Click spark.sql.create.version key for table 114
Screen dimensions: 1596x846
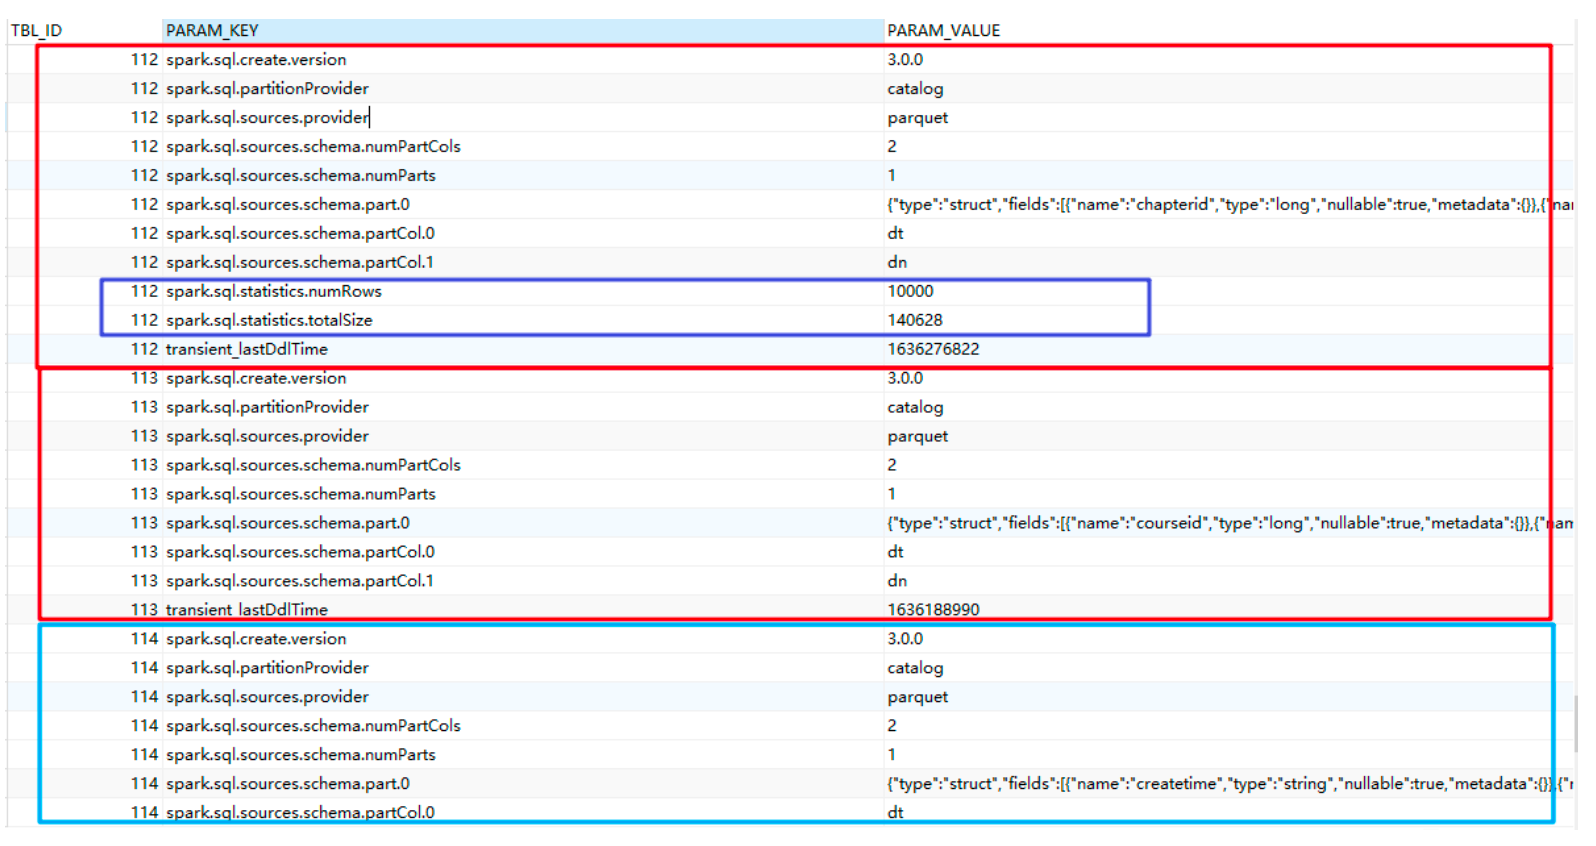tap(256, 639)
